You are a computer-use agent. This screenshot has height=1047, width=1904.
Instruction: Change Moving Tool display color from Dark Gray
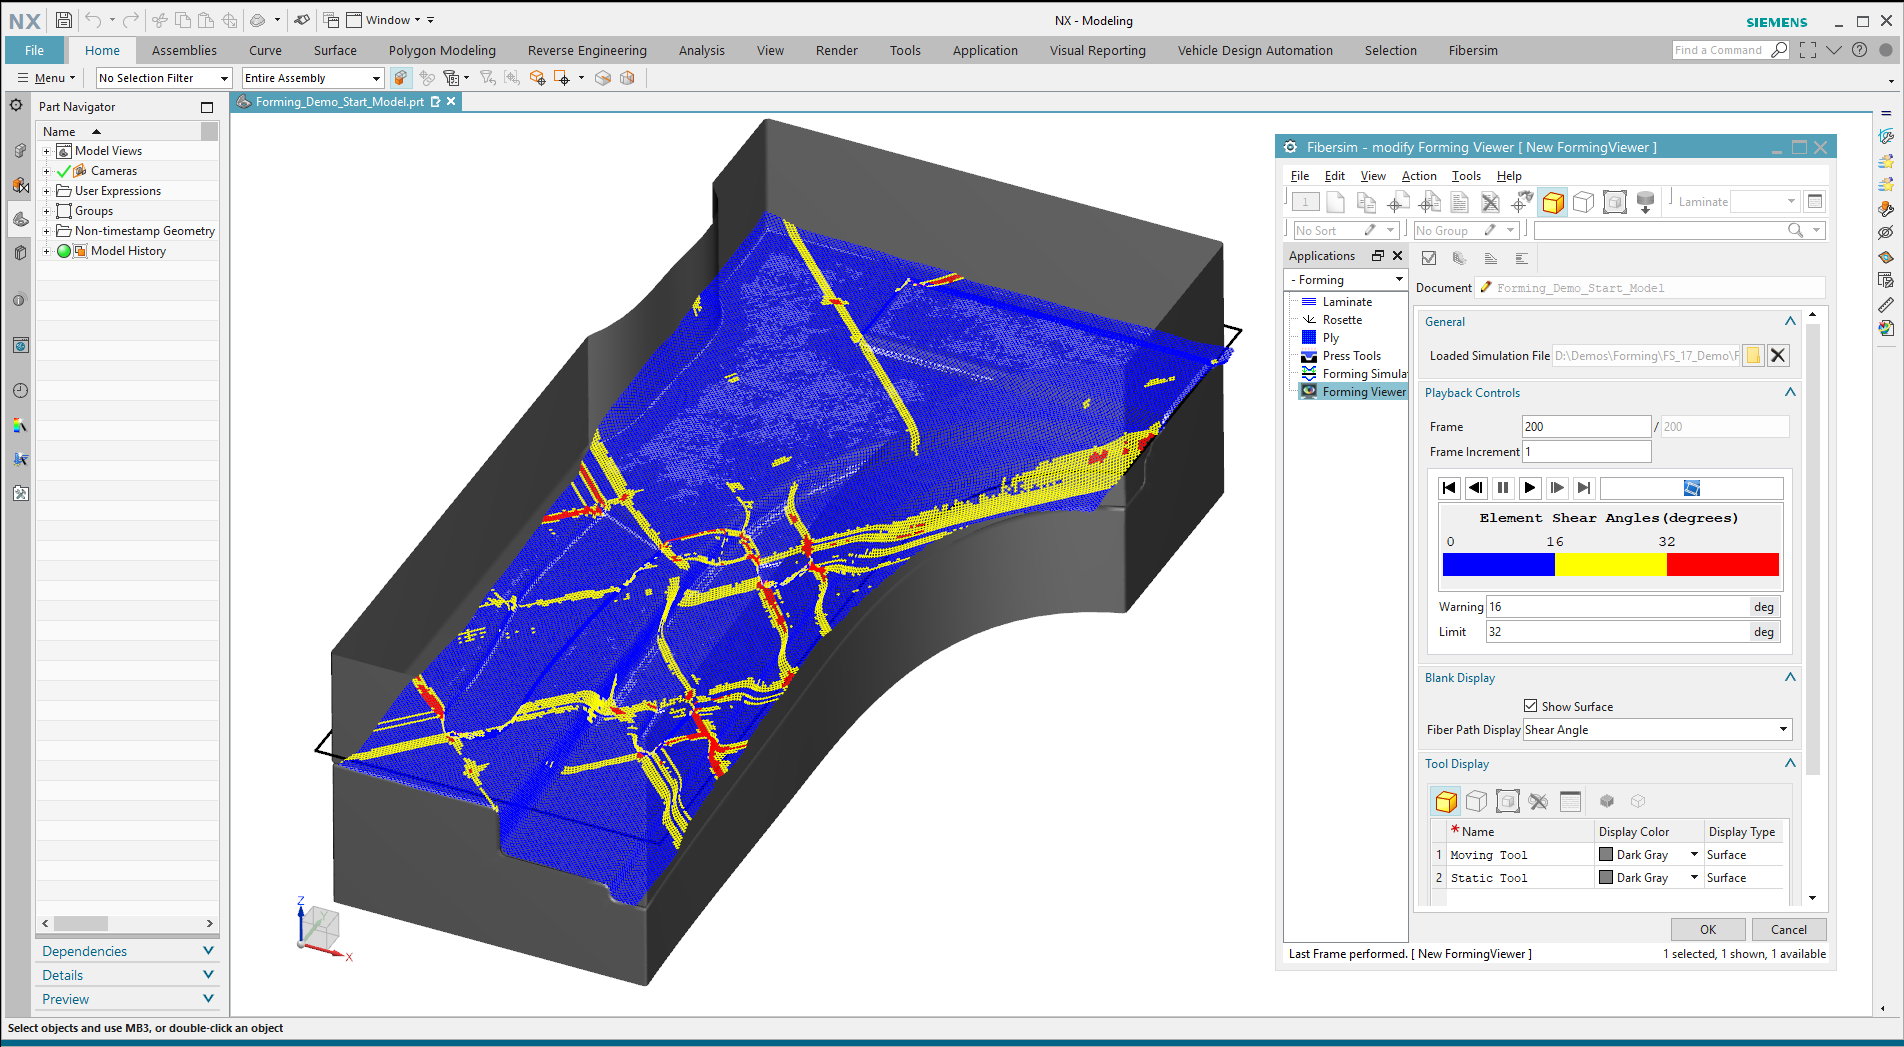pos(1694,854)
